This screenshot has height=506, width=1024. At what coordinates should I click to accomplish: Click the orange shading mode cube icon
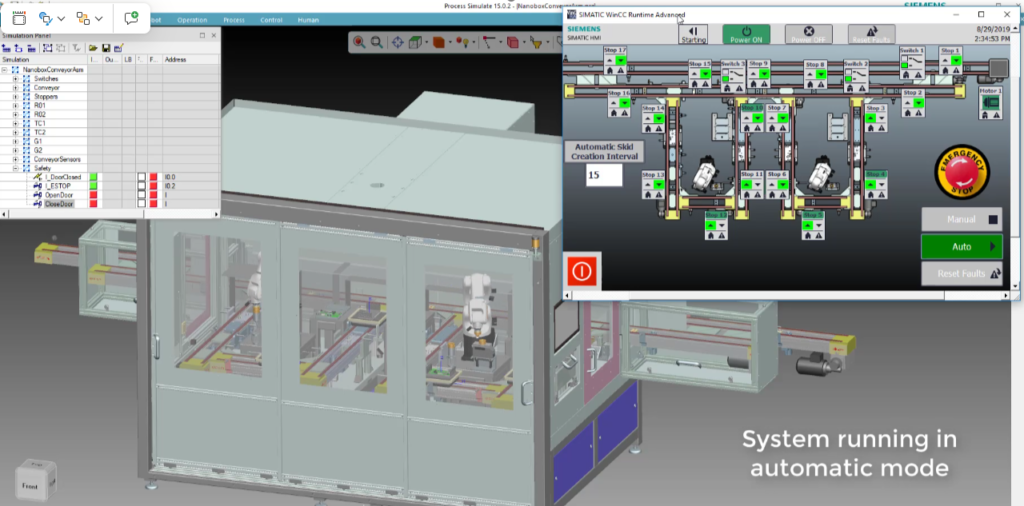(438, 42)
